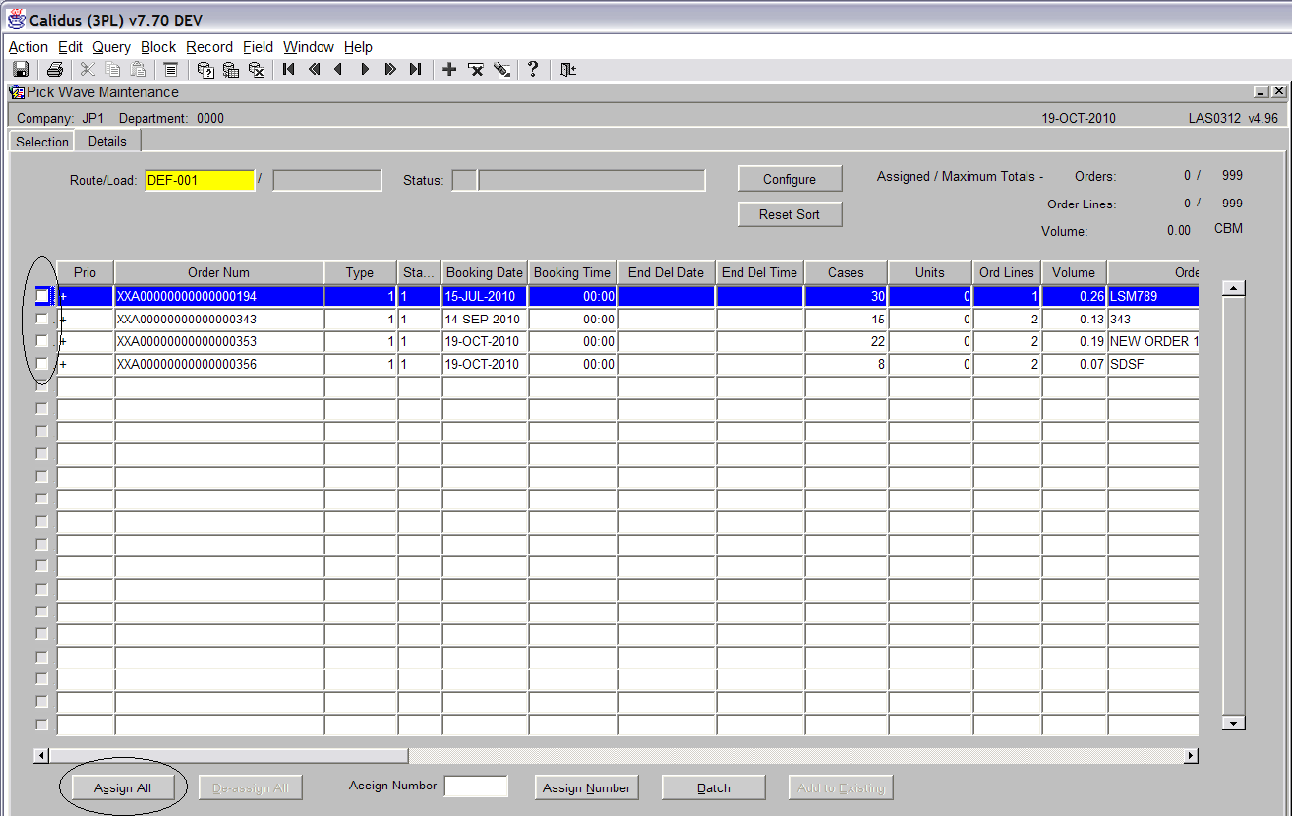Open the Action menu
Image resolution: width=1297 pixels, height=819 pixels.
(28, 47)
